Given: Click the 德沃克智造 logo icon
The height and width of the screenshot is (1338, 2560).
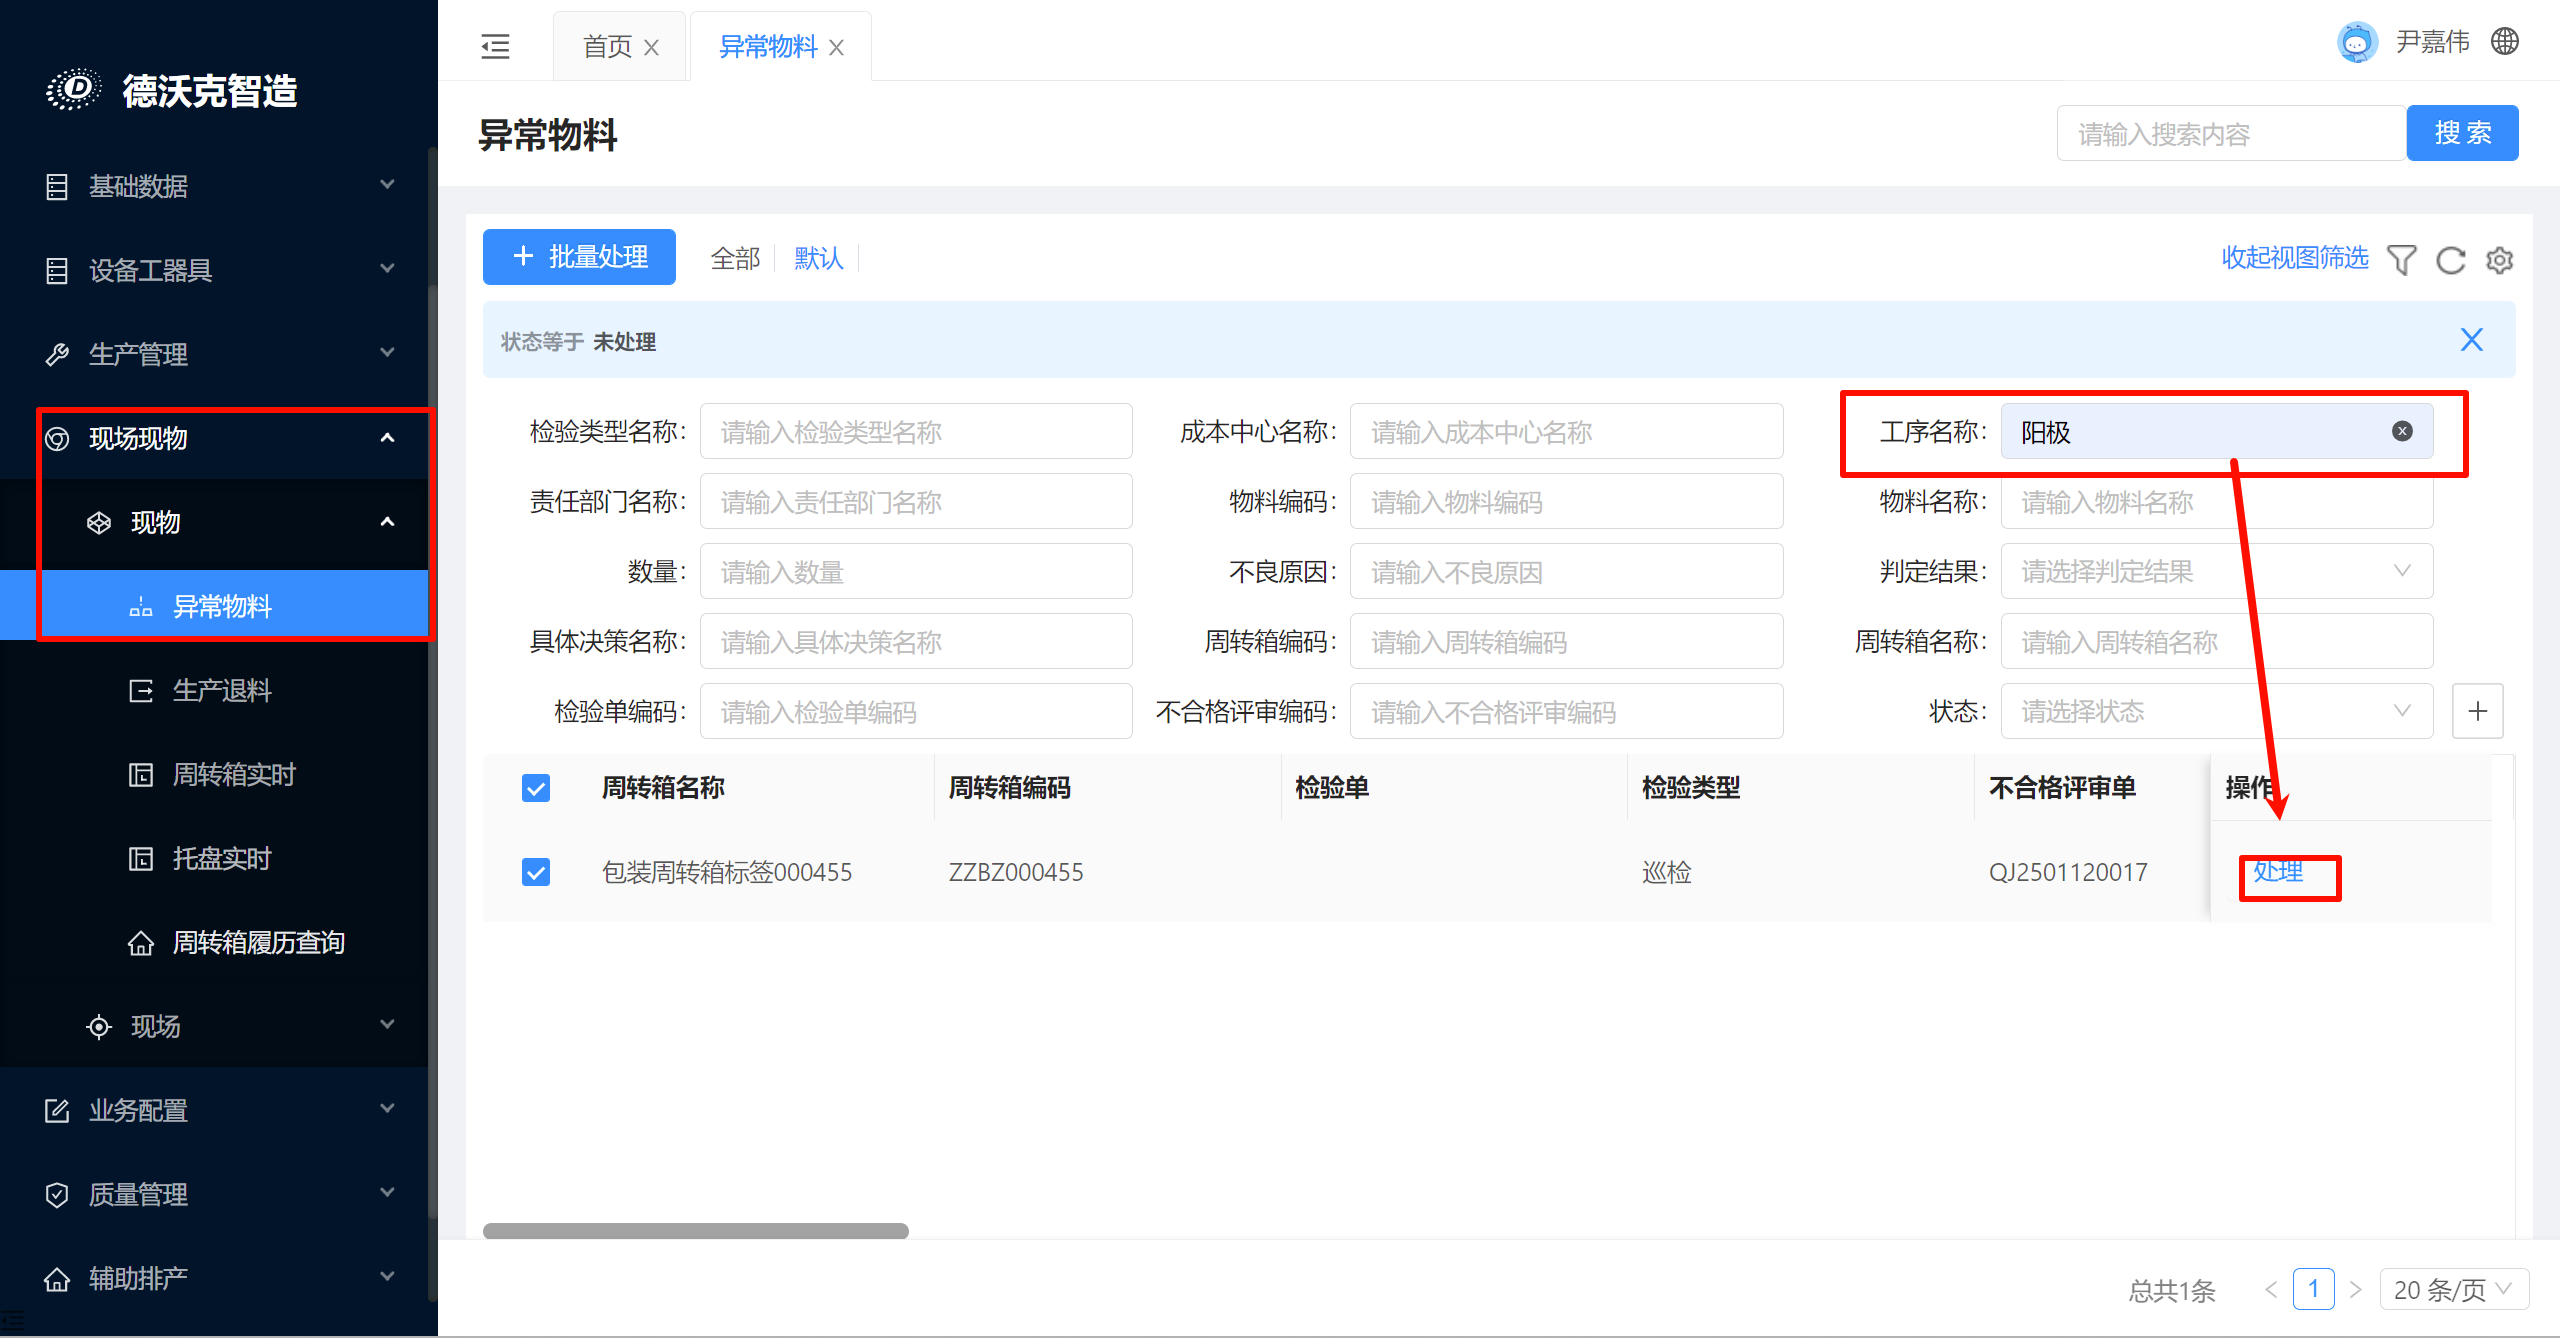Looking at the screenshot, I should coord(73,90).
